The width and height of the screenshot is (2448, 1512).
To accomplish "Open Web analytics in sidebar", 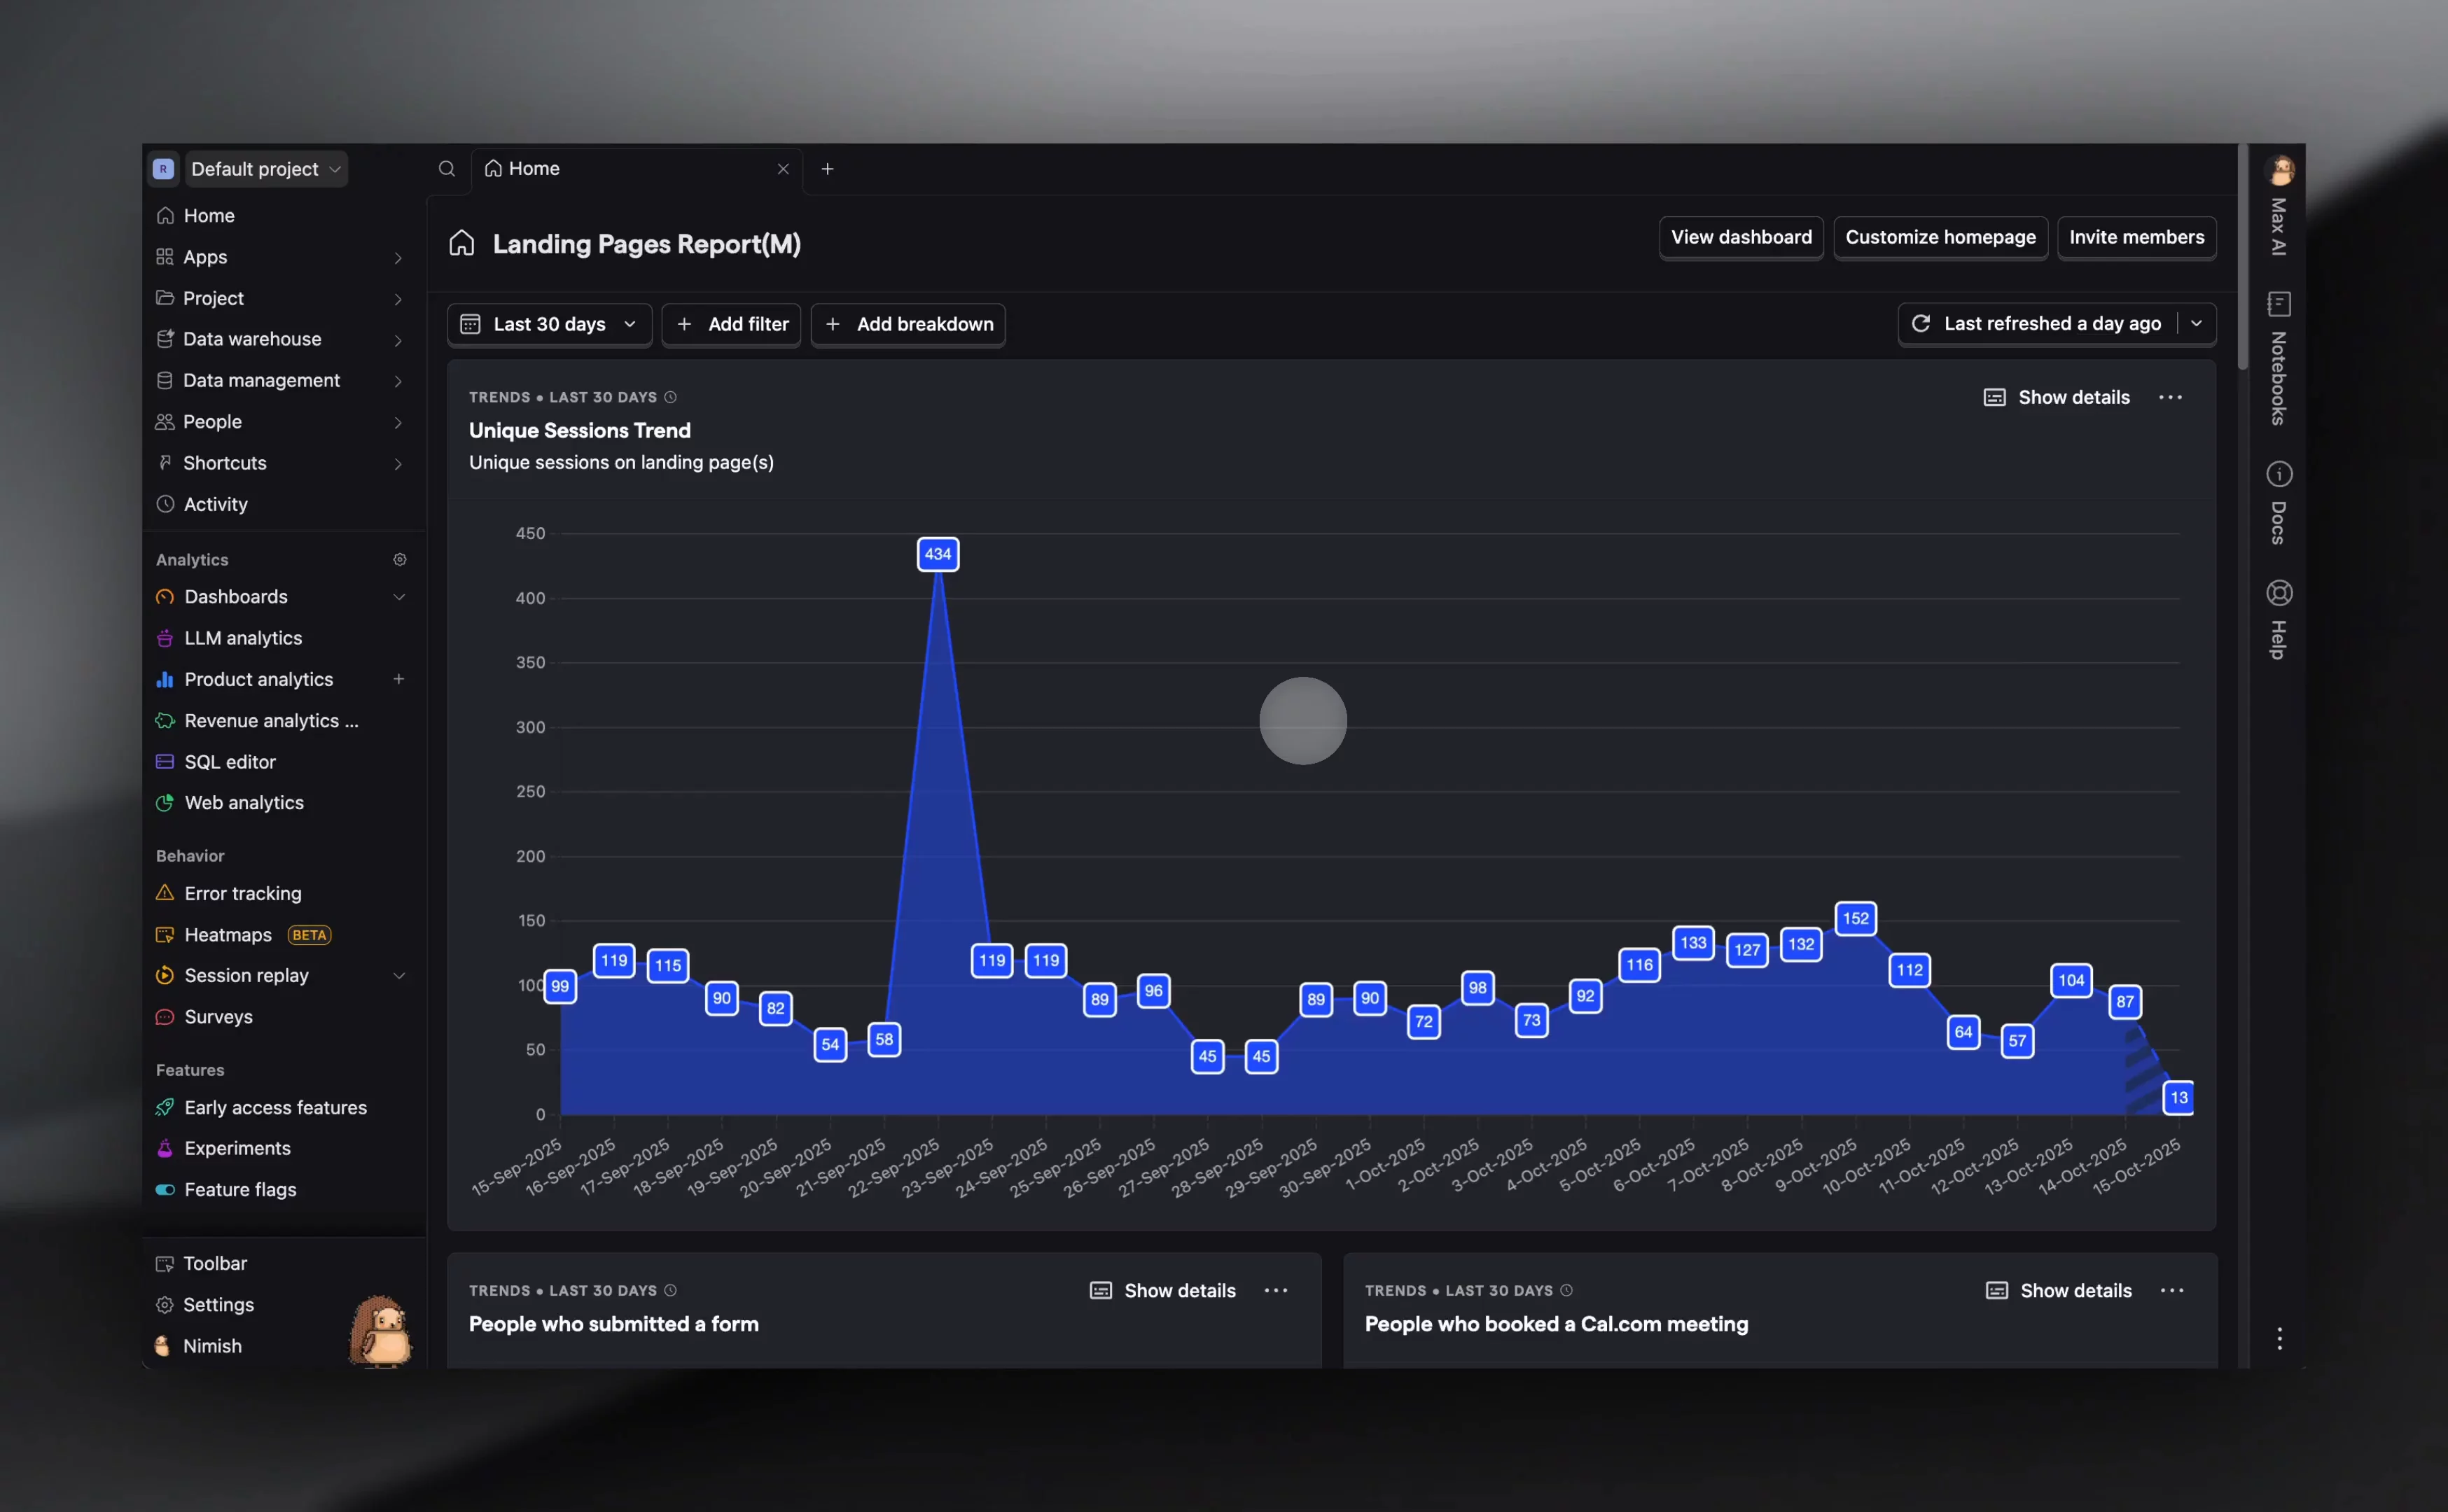I will coord(244,803).
